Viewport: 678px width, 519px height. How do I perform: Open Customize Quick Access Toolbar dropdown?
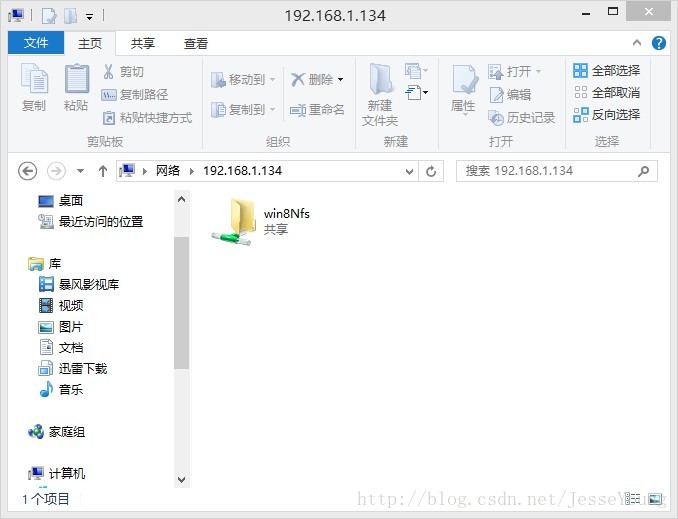coord(90,17)
